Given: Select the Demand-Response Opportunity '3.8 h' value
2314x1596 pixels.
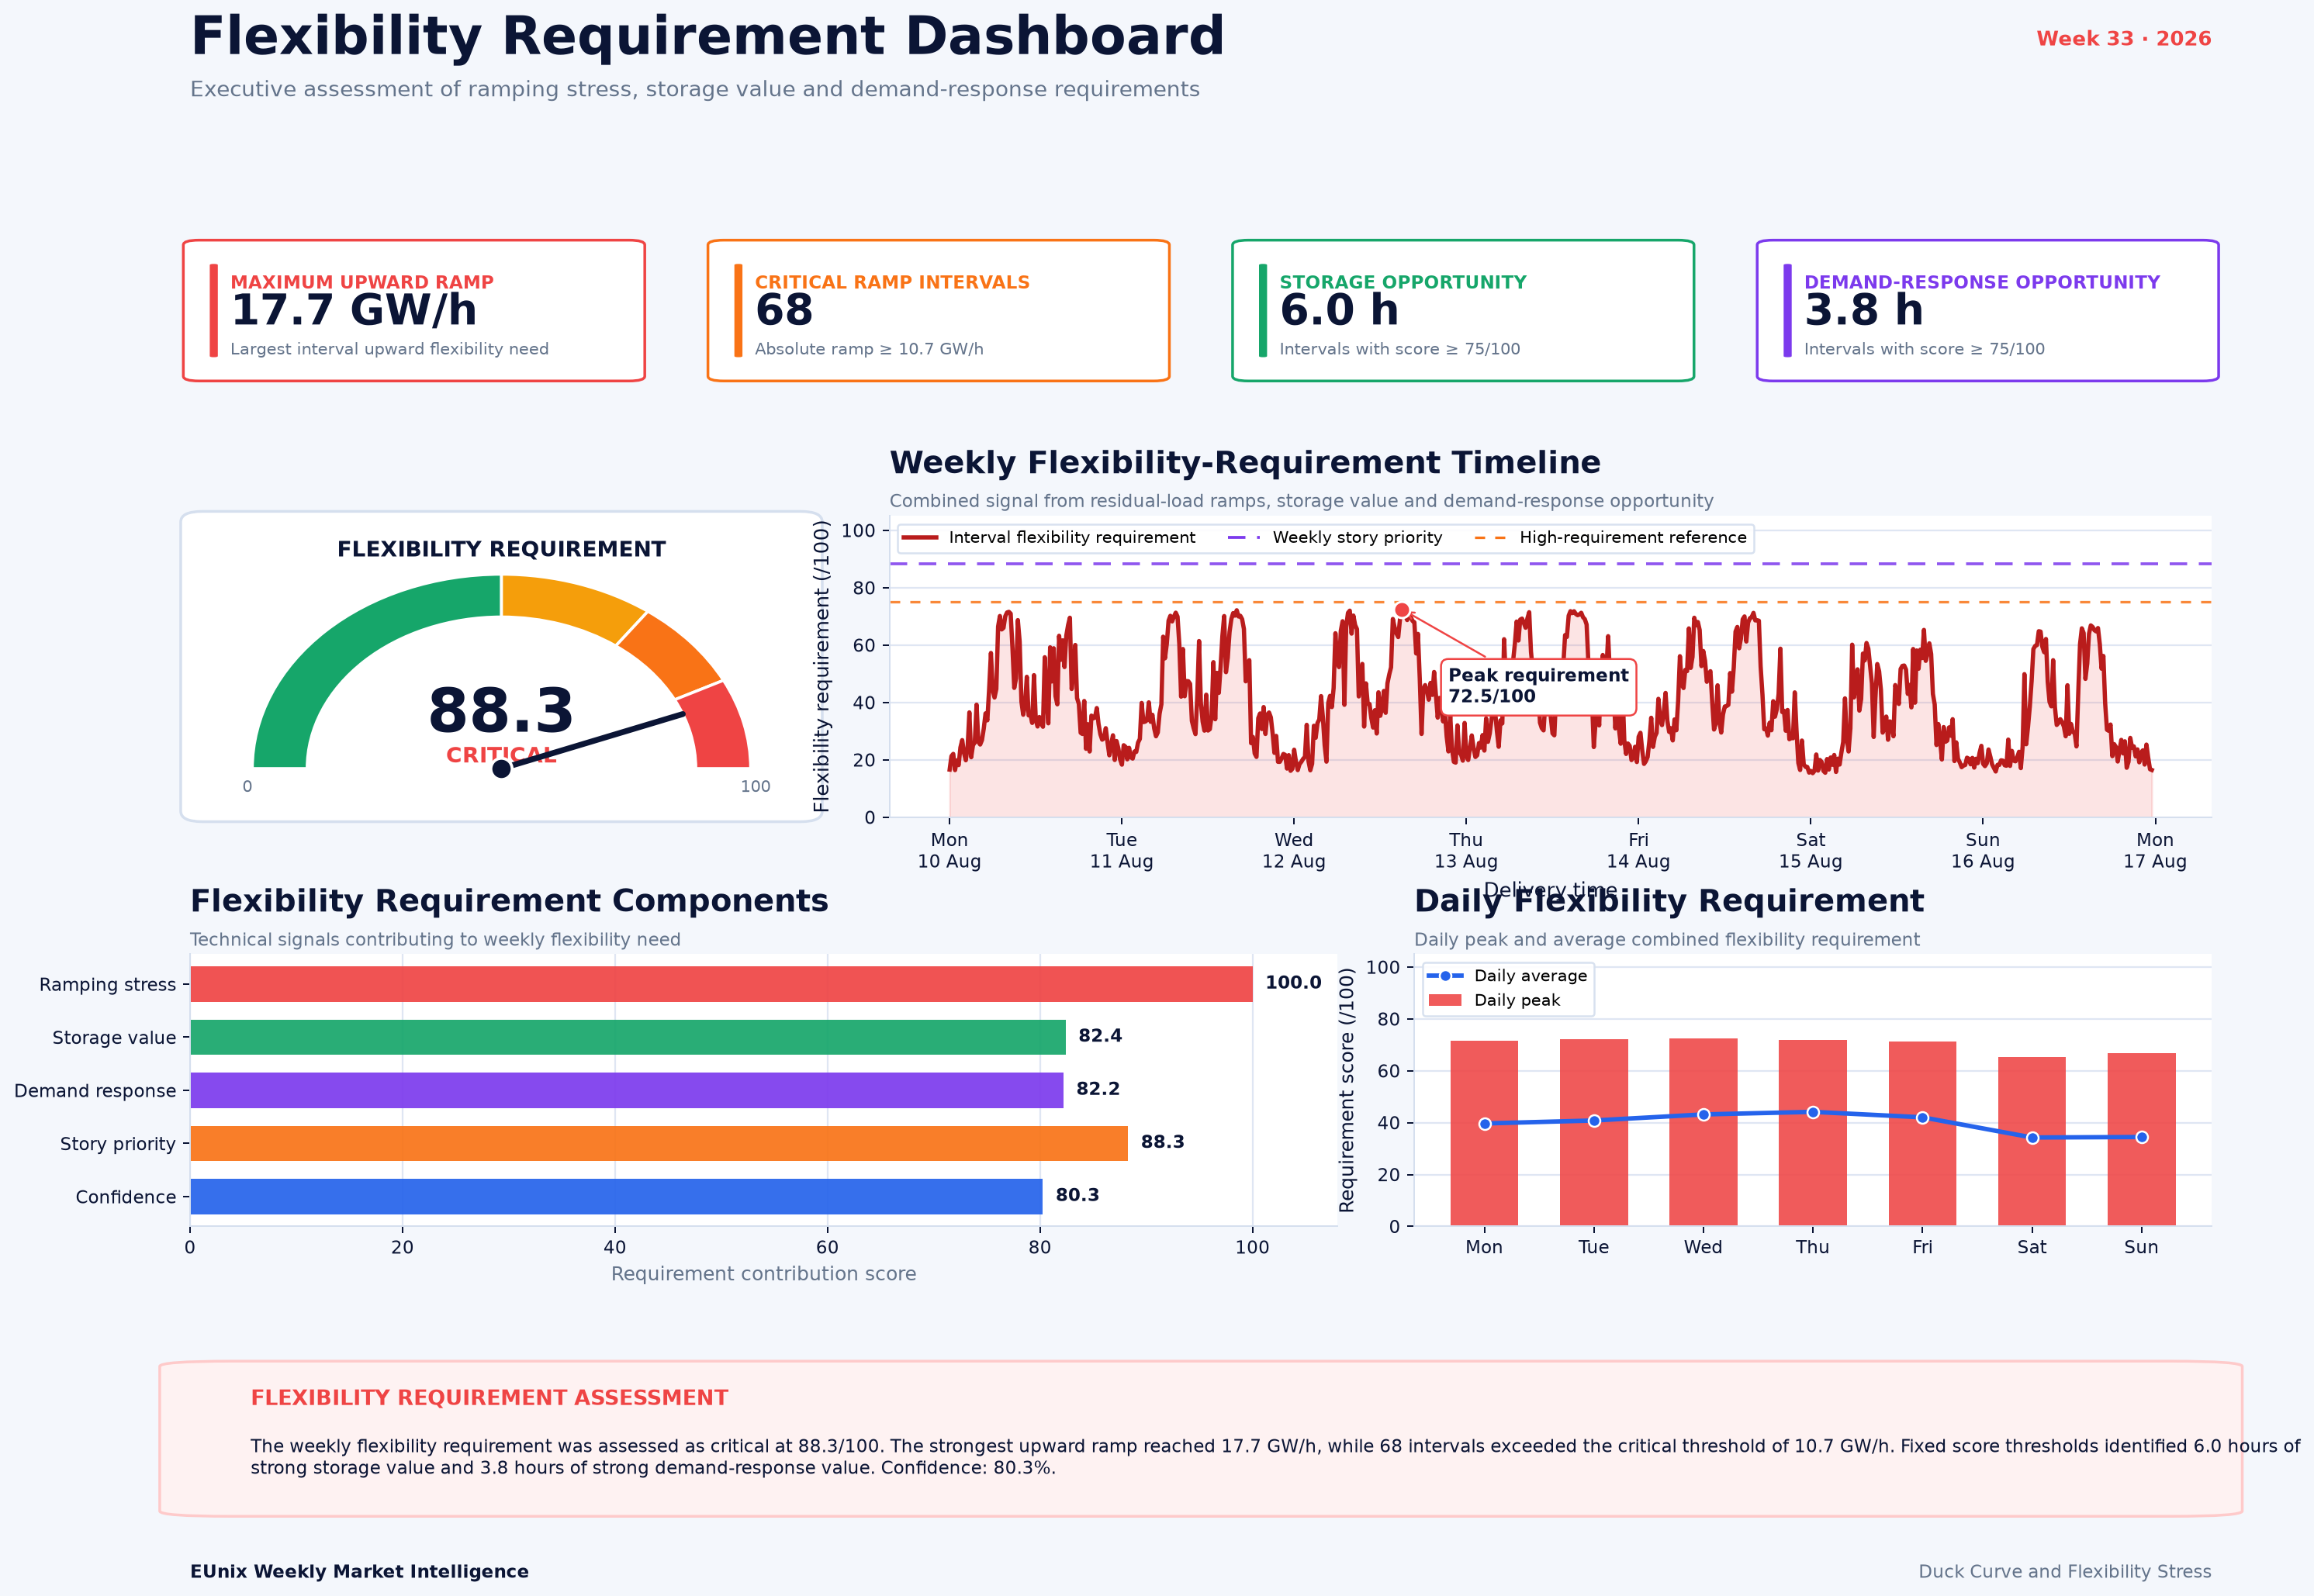Looking at the screenshot, I should 1864,311.
